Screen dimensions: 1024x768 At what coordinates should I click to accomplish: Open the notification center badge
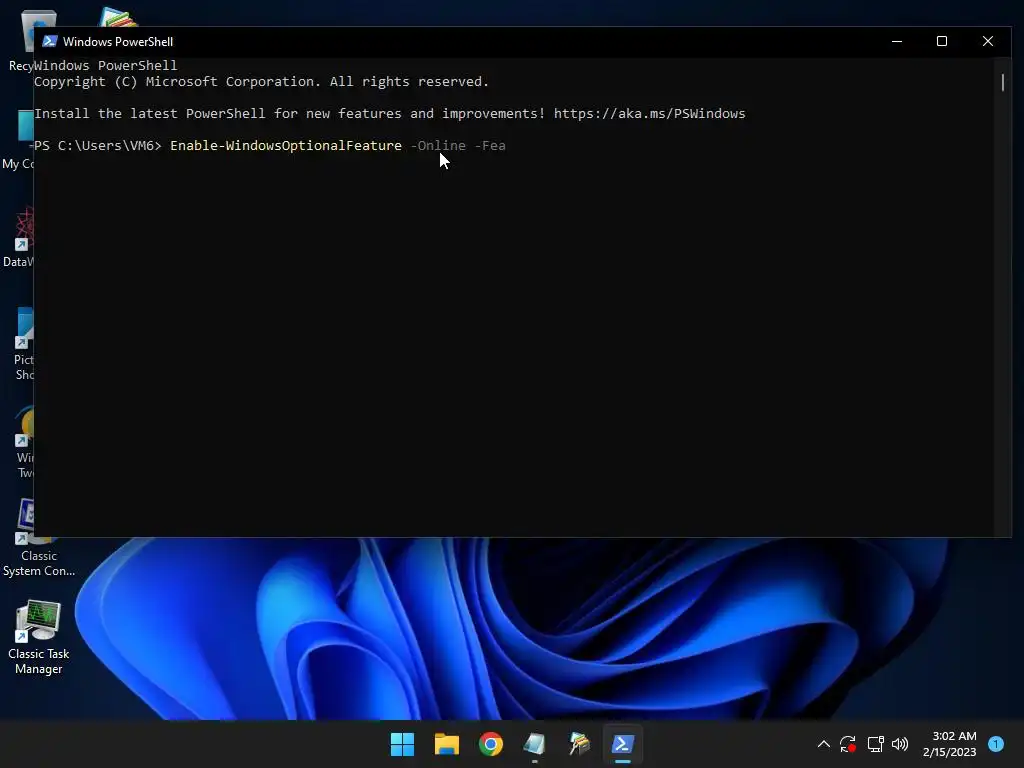[996, 744]
